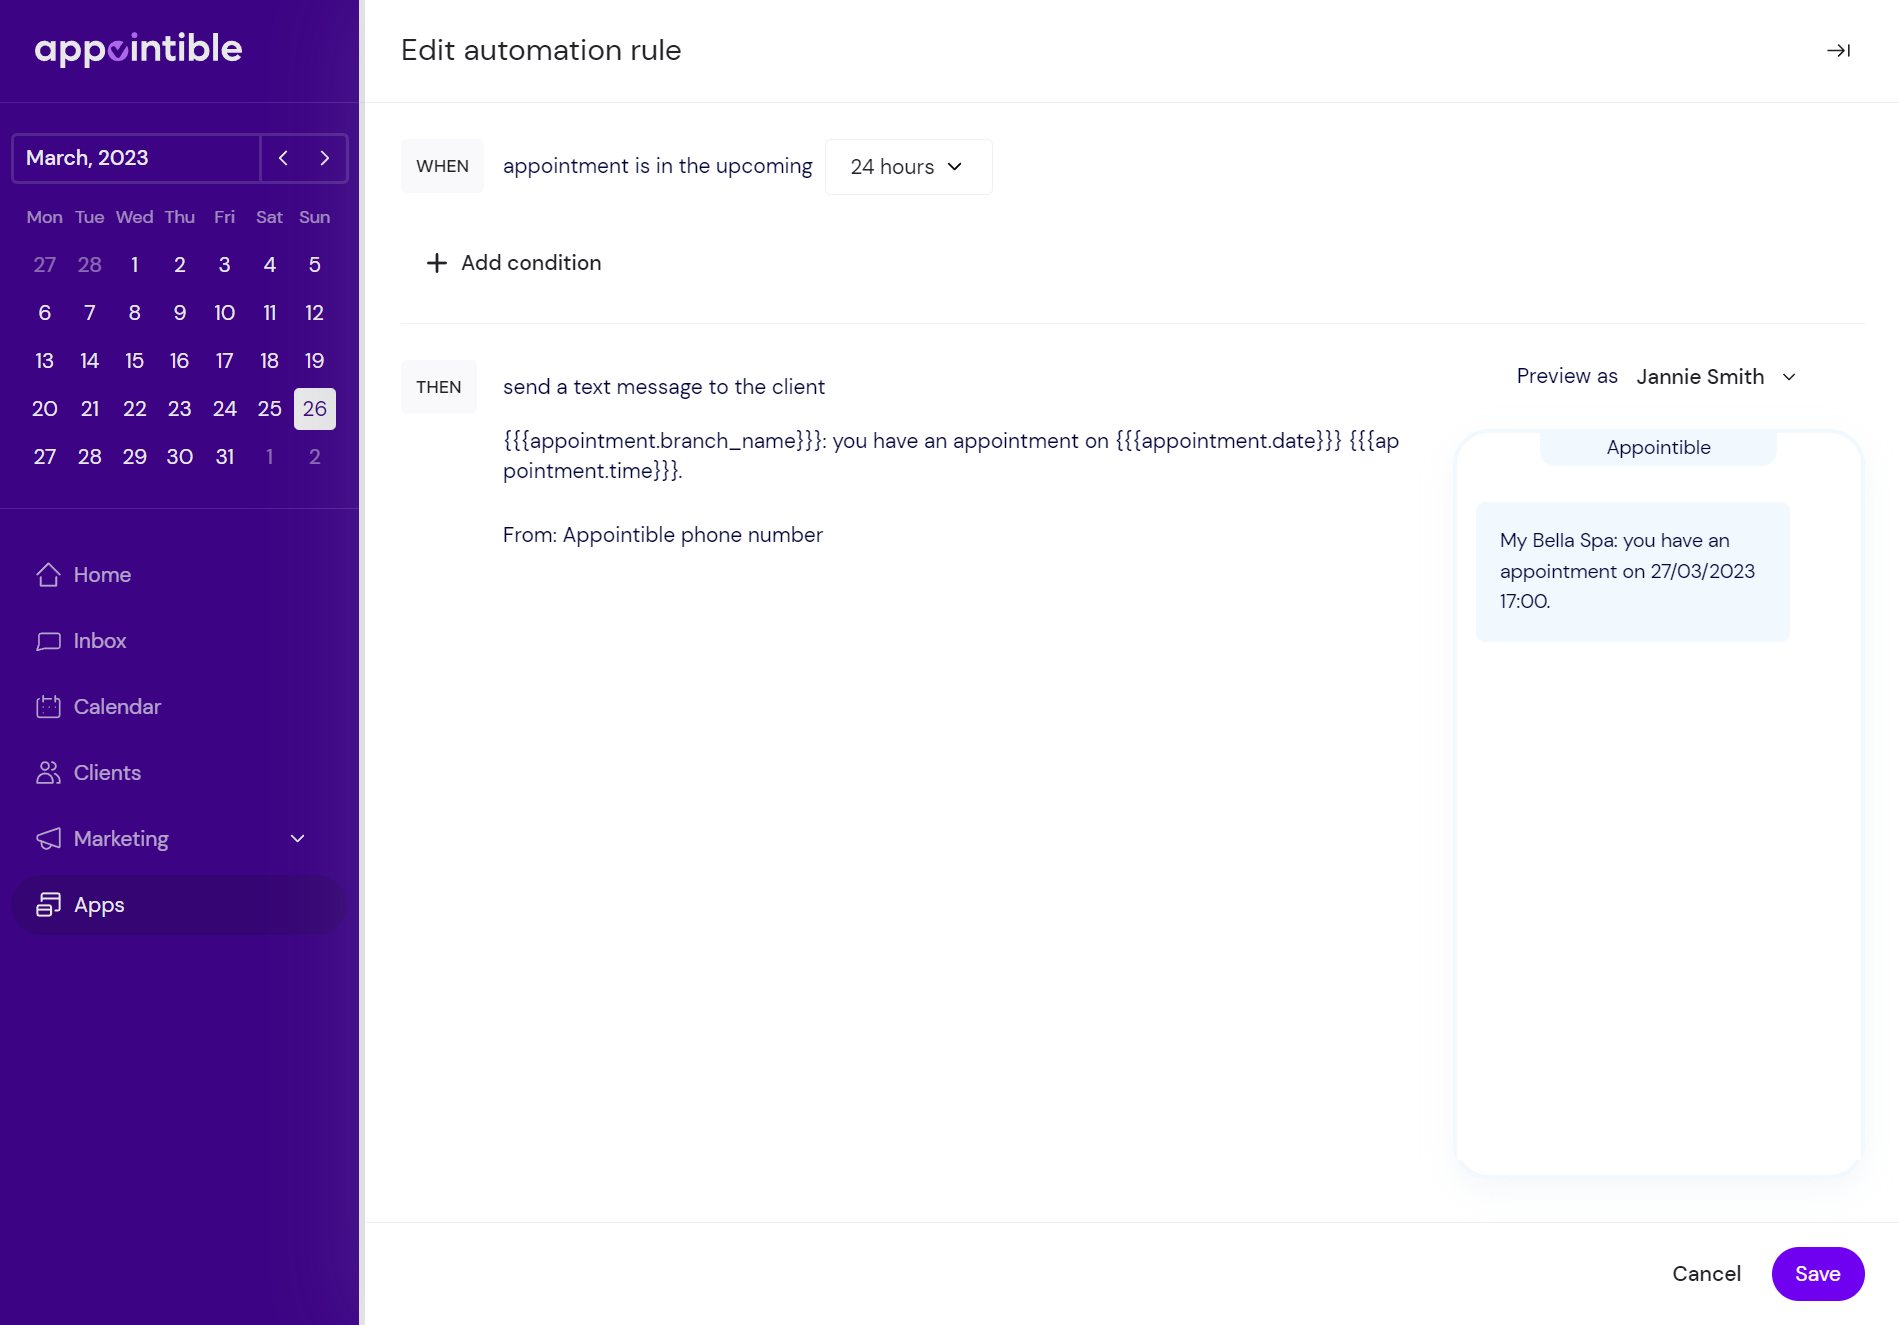Click the Marketing megaphone icon

point(47,838)
